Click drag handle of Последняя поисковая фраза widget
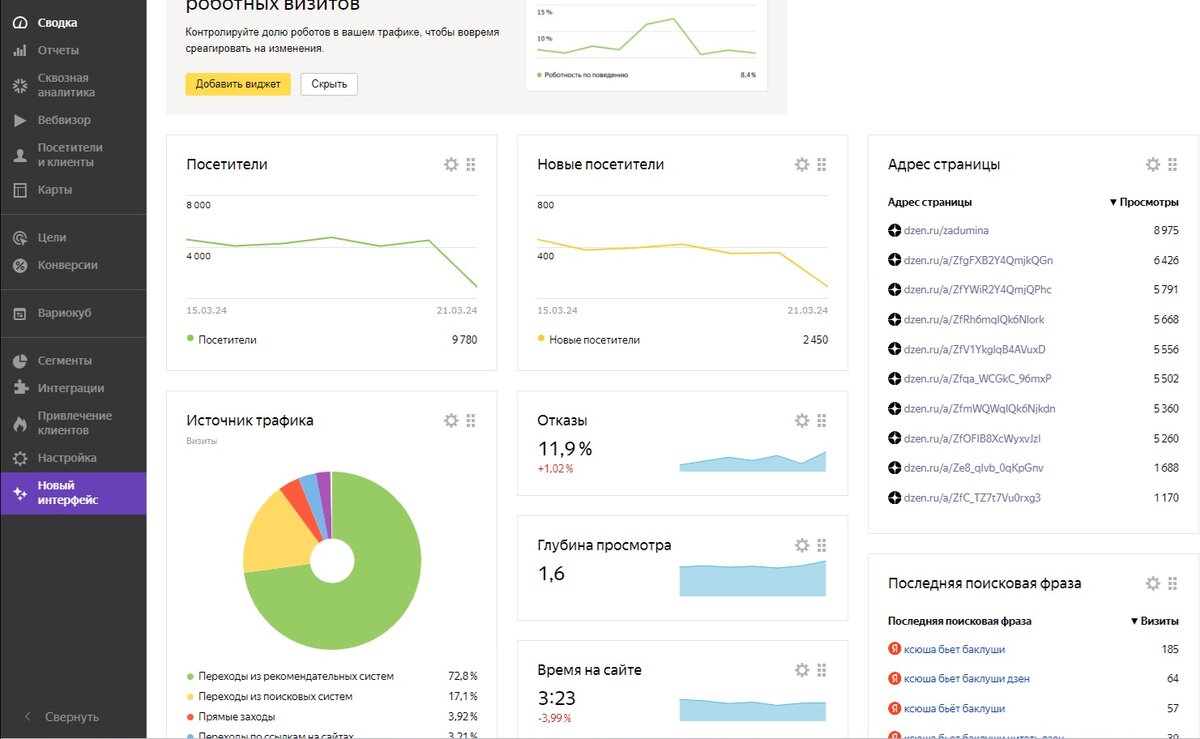The width and height of the screenshot is (1200, 739). [1173, 583]
